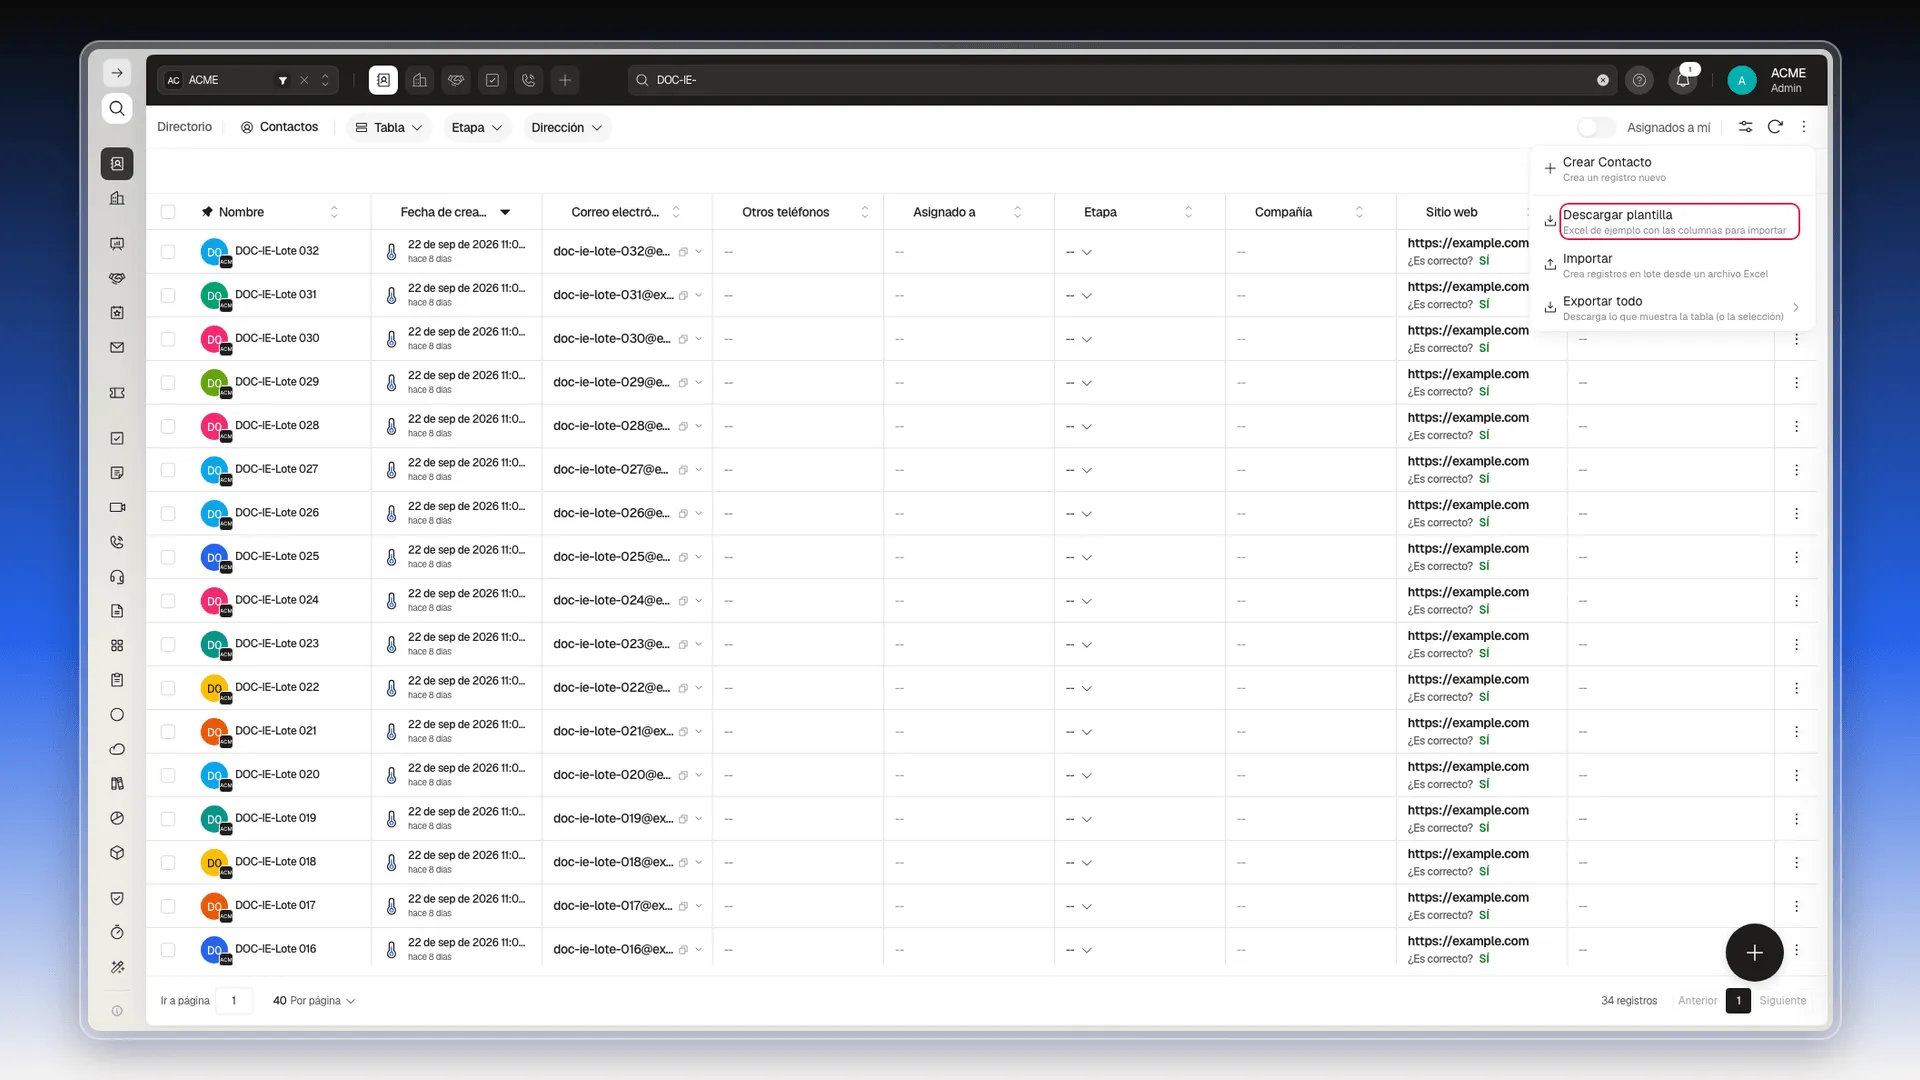Select the checkbox for DOC-IE-Lote 032
Viewport: 1920px width, 1080px height.
(168, 252)
